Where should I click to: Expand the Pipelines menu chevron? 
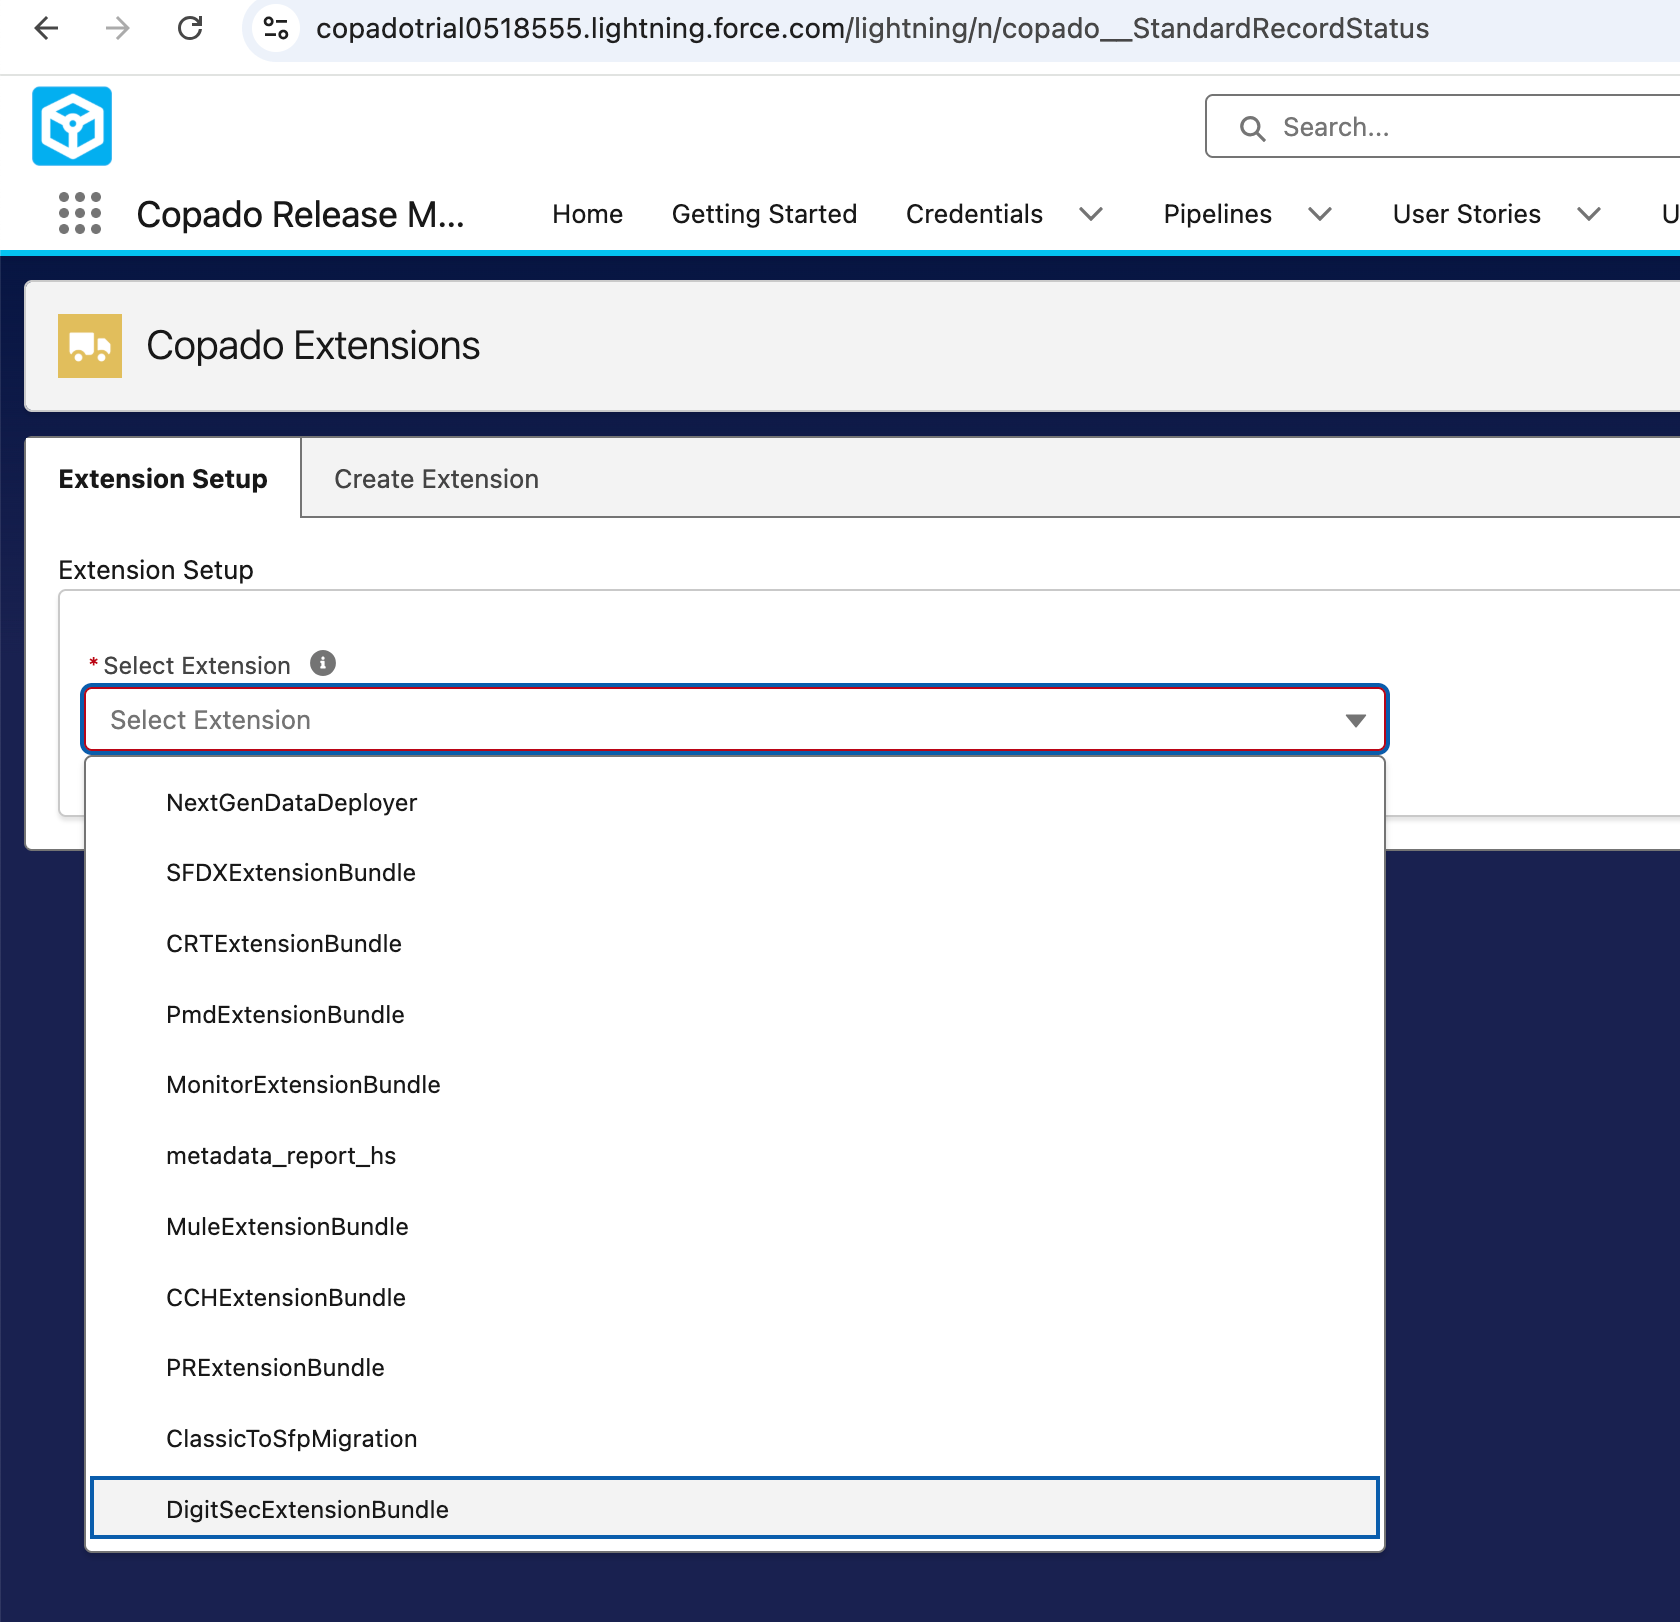[x=1320, y=214]
